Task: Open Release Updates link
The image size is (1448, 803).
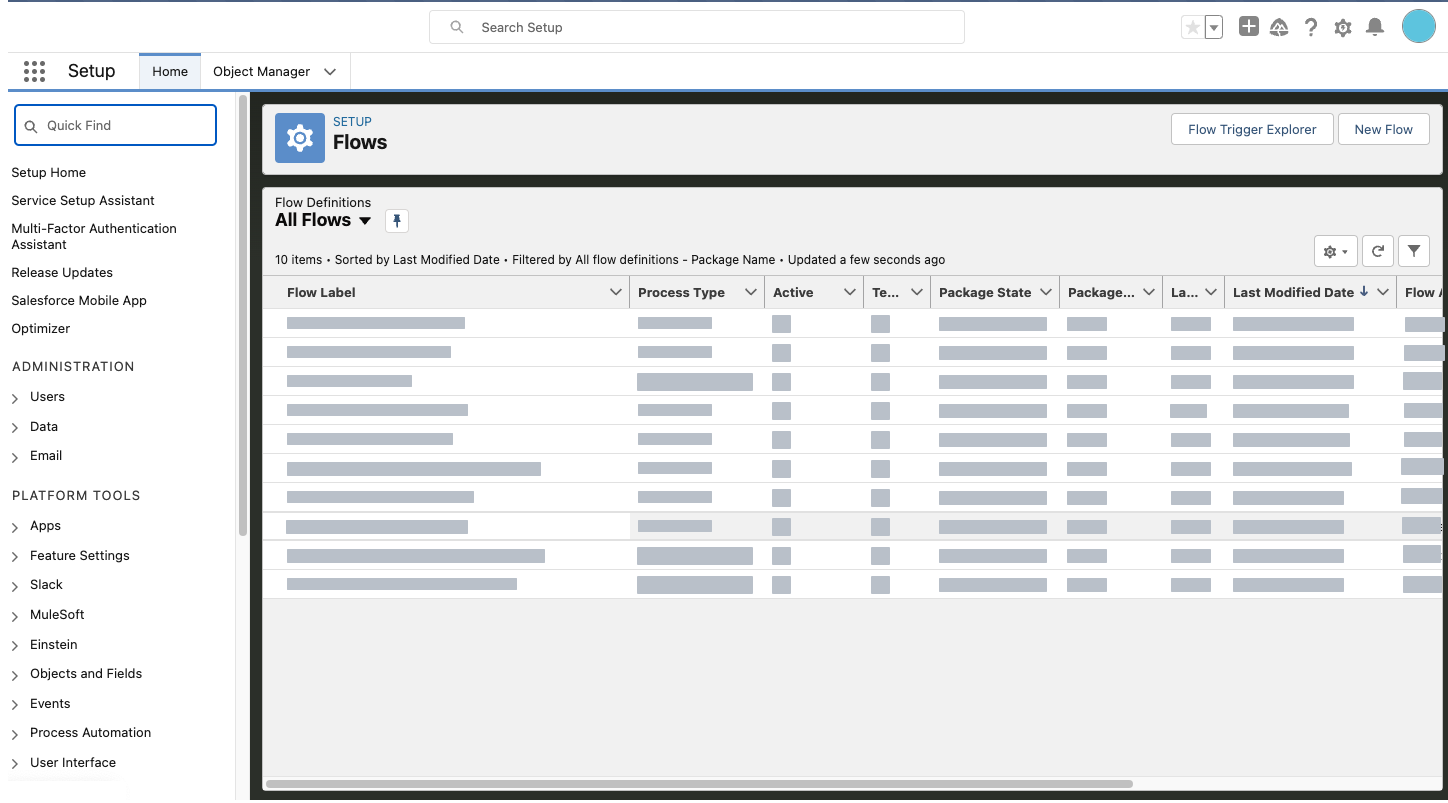Action: [x=62, y=273]
